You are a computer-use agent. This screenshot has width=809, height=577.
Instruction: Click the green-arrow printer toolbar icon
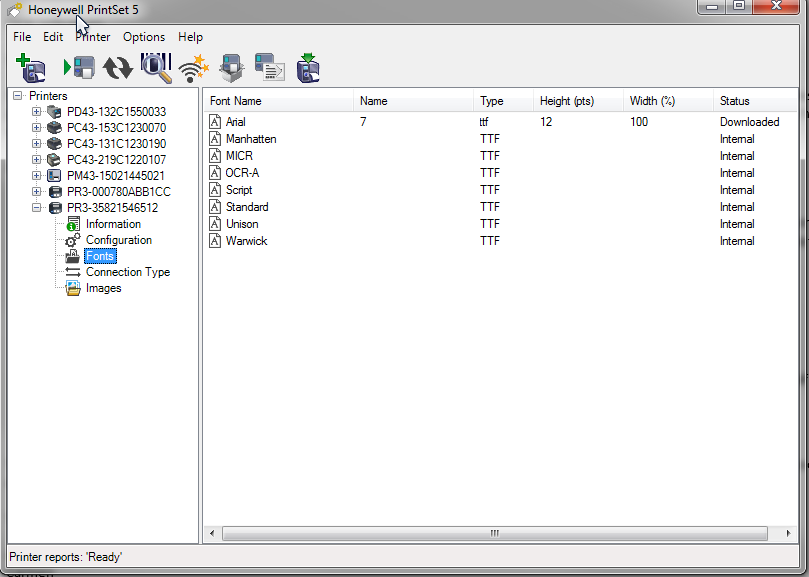[x=79, y=68]
